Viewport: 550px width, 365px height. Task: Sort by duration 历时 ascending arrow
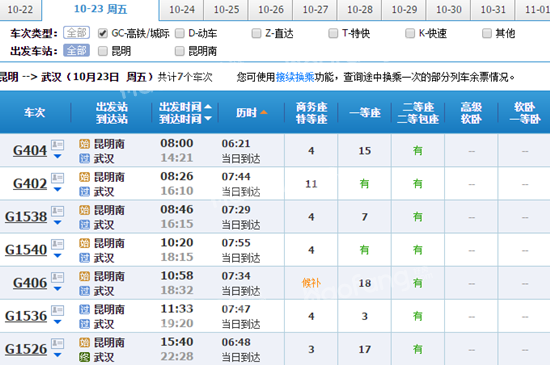pyautogui.click(x=264, y=113)
